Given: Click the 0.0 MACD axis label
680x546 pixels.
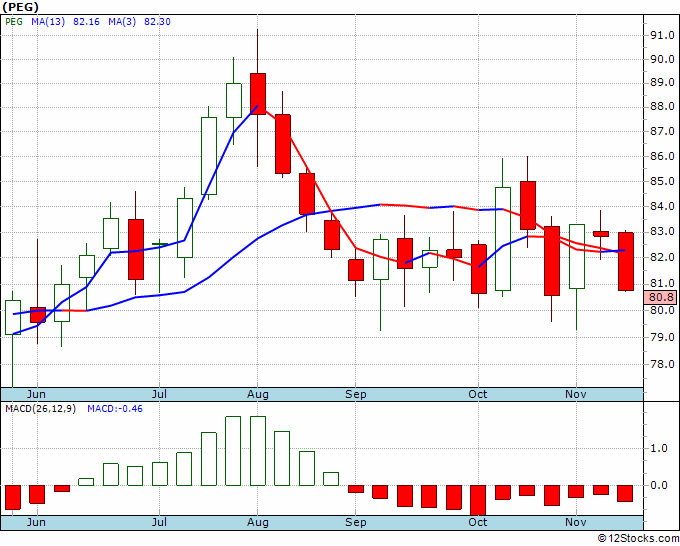Looking at the screenshot, I should [659, 485].
